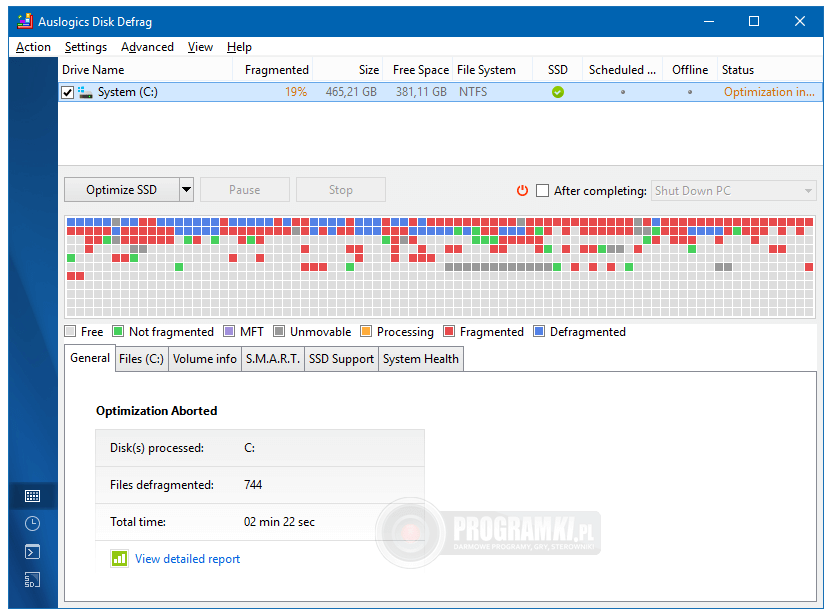Sort by the File System column header
Image resolution: width=833 pixels, height=616 pixels.
tap(492, 70)
